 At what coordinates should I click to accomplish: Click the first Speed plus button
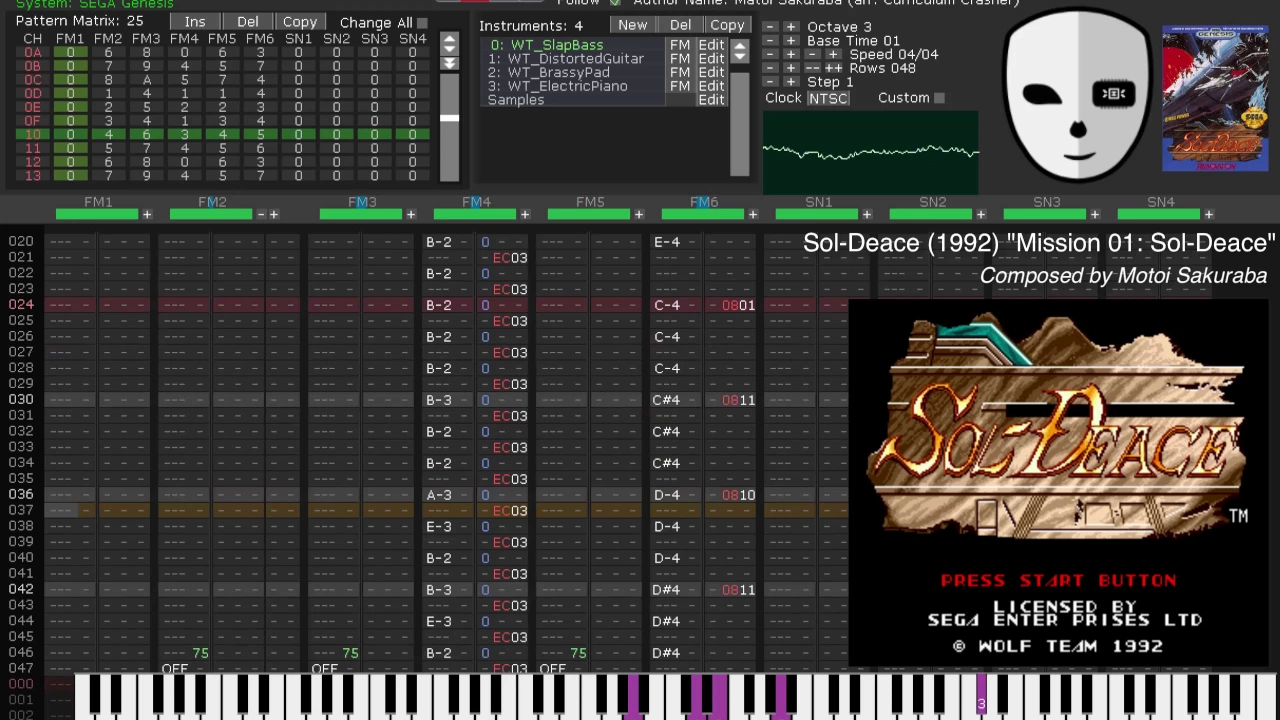(x=791, y=55)
